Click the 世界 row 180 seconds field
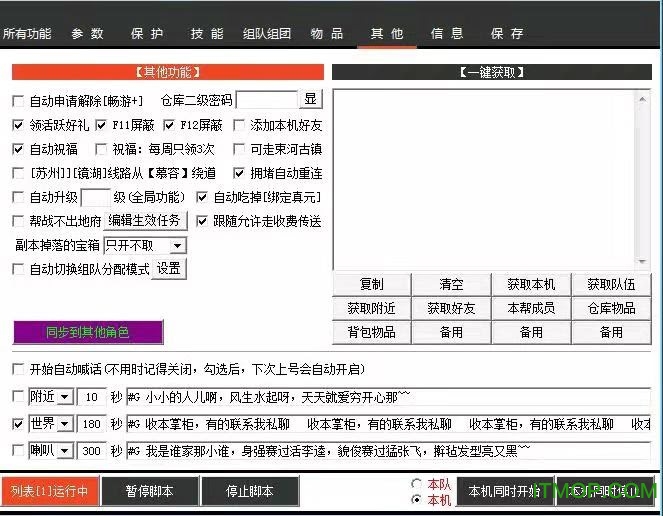This screenshot has width=663, height=516. 91,424
